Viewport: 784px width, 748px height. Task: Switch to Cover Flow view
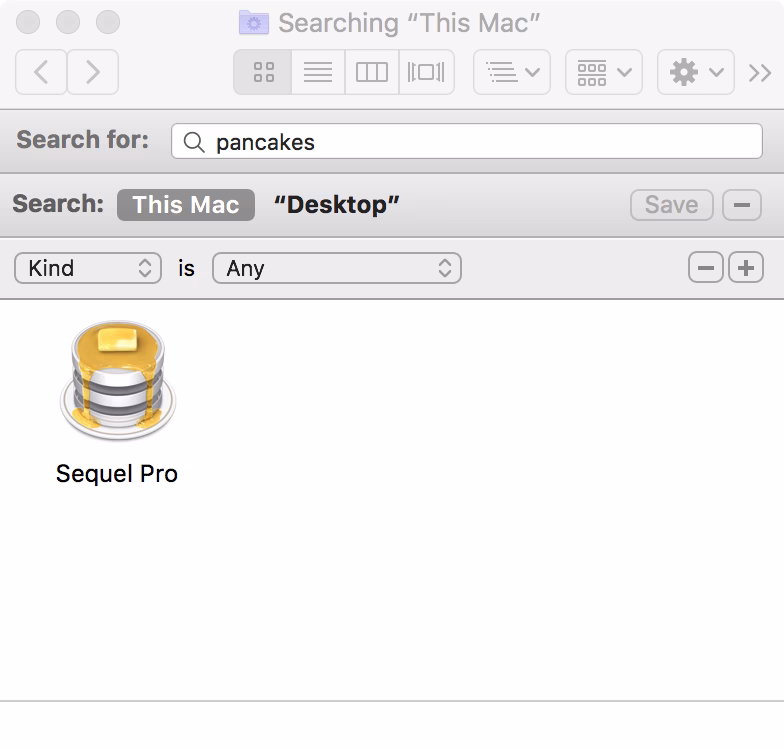pos(426,72)
